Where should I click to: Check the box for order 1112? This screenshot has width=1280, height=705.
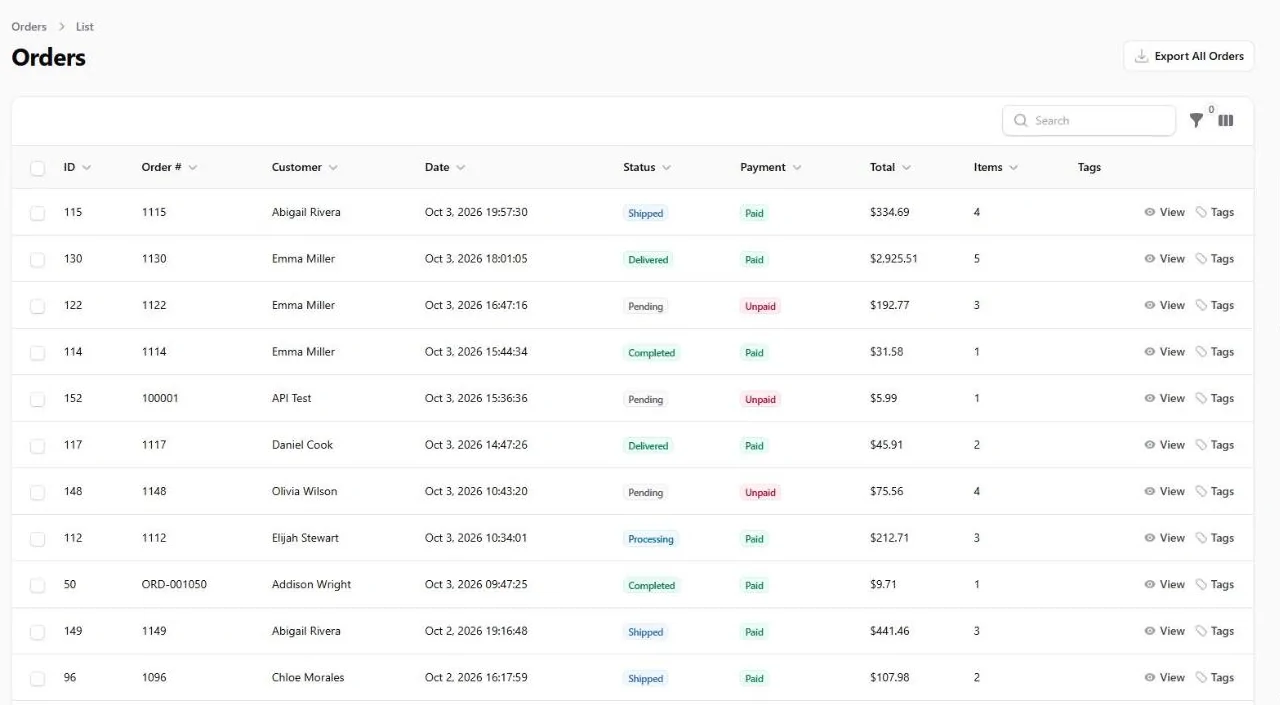coord(37,539)
